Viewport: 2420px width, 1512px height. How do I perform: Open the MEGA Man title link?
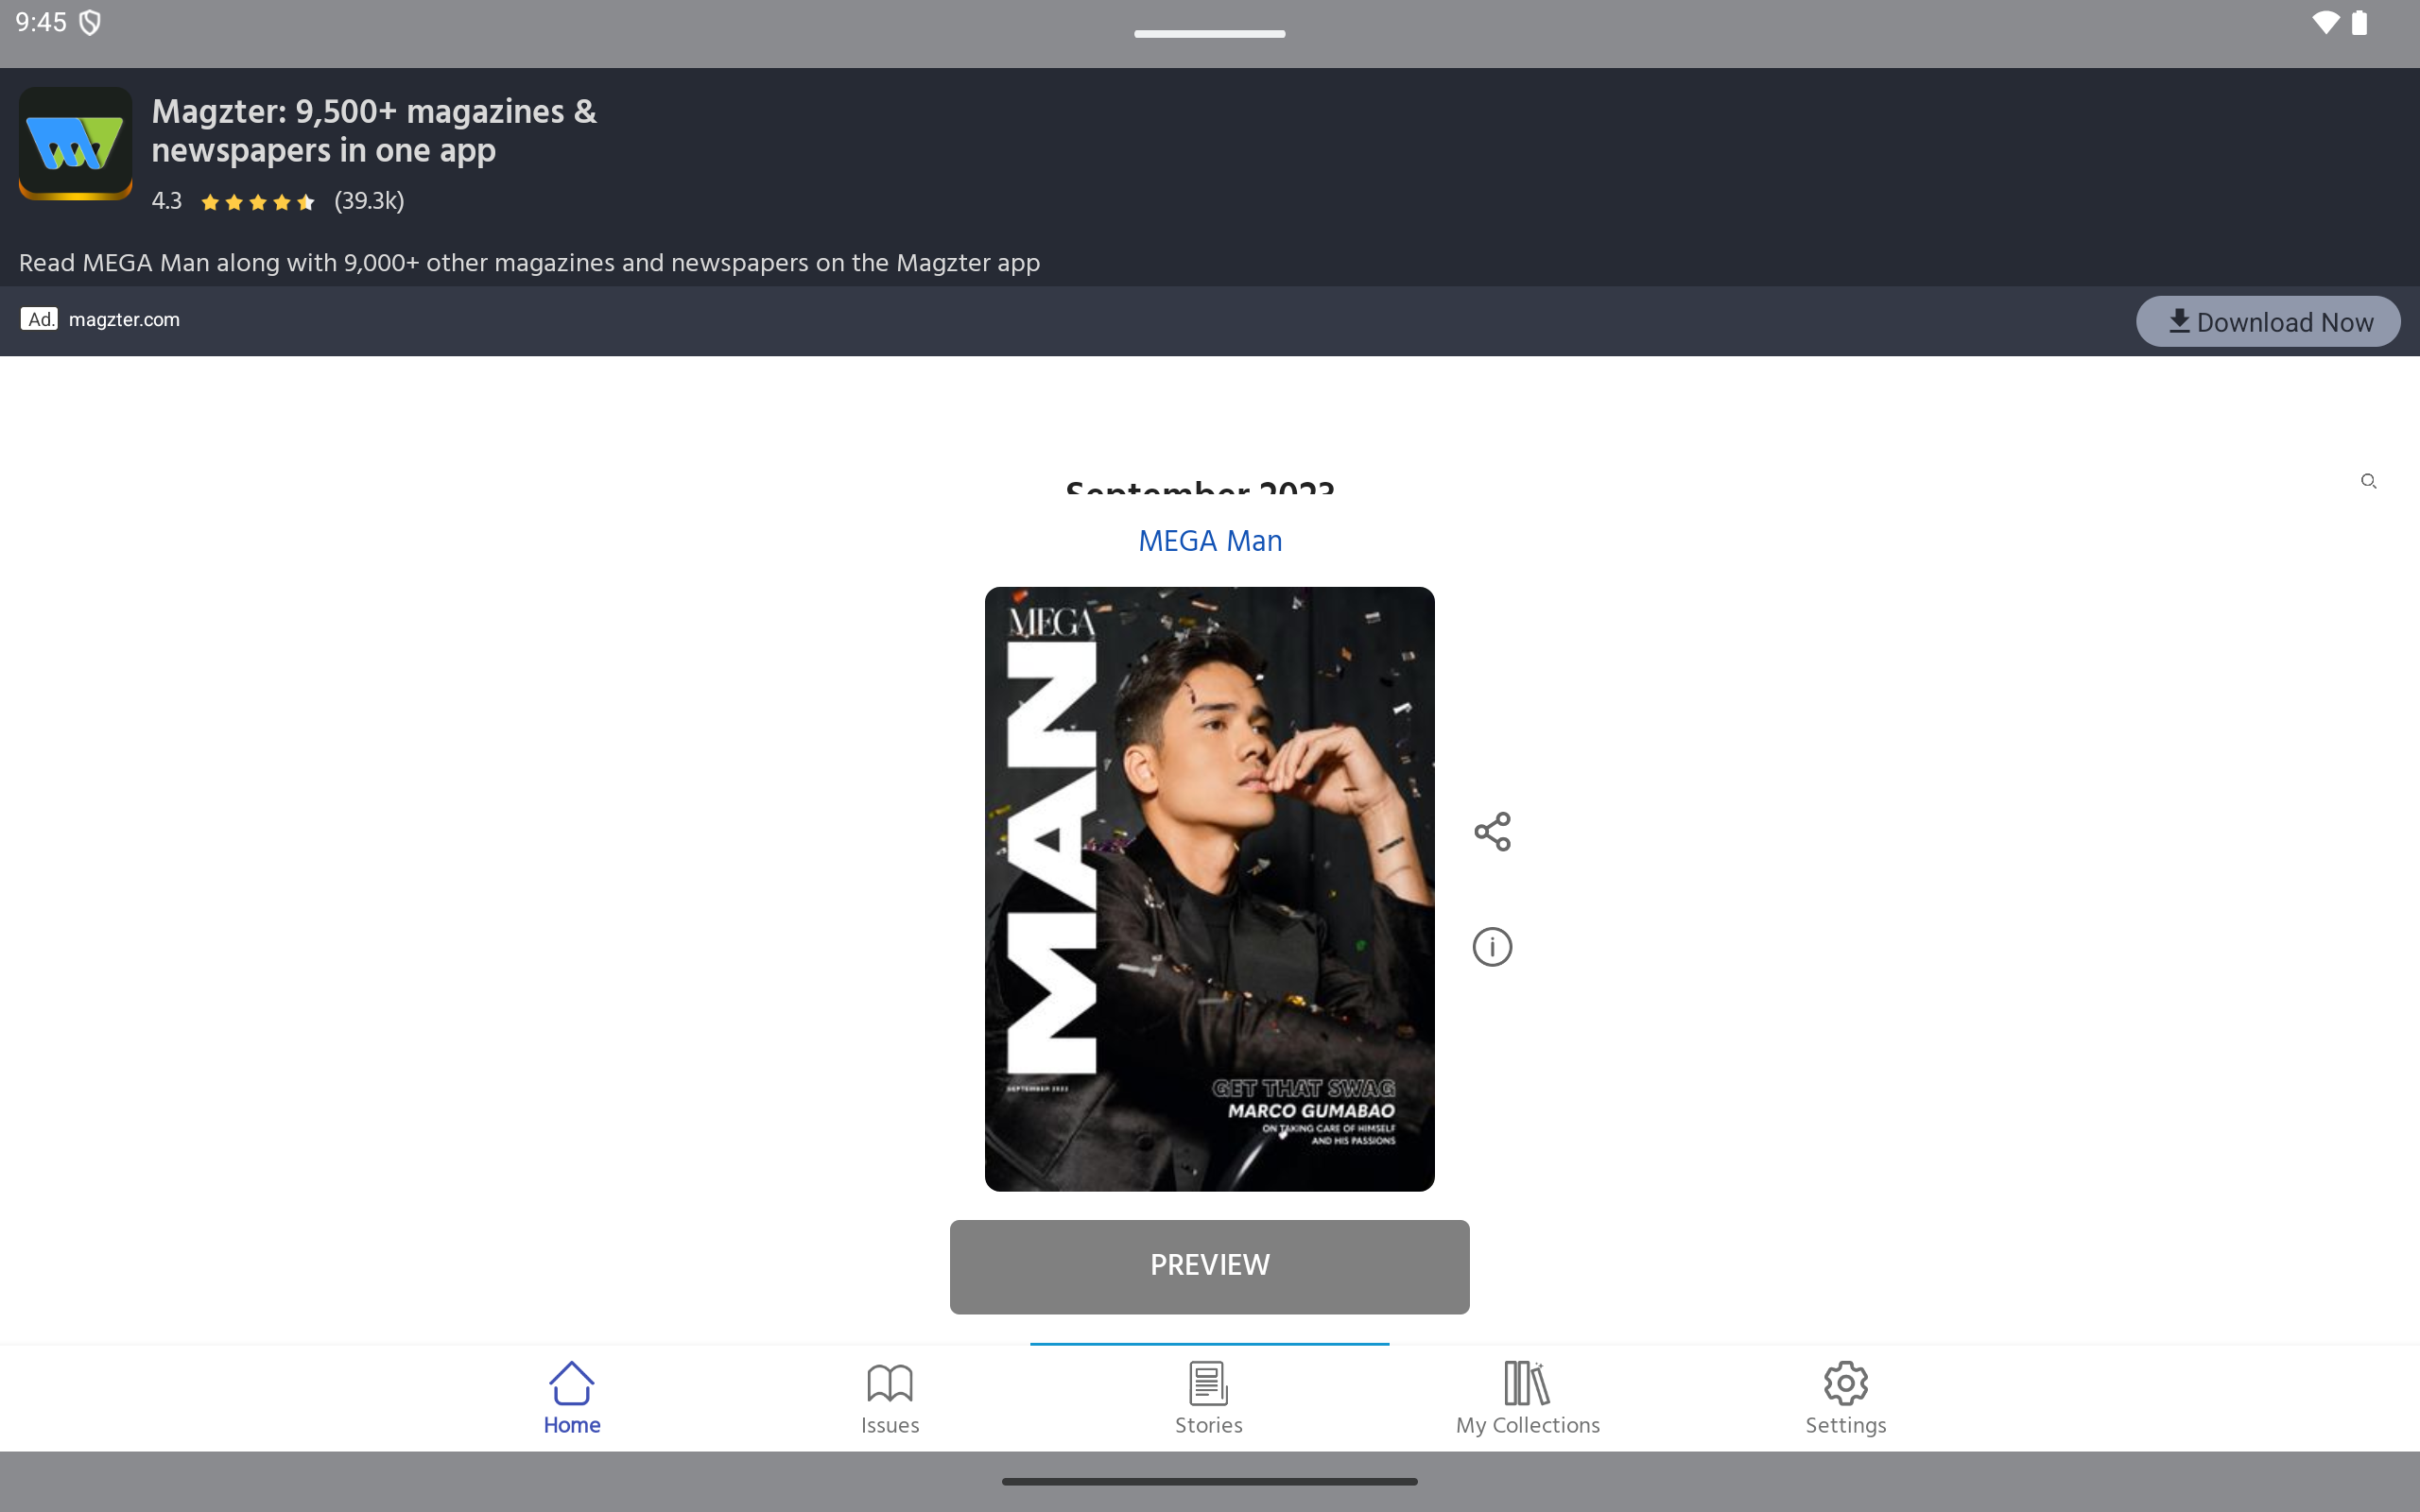pyautogui.click(x=1210, y=541)
